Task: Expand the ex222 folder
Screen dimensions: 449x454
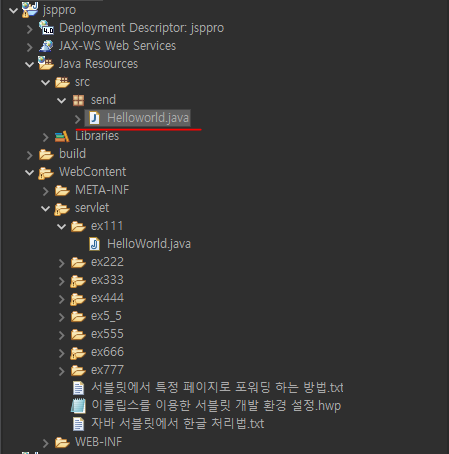Action: click(62, 263)
